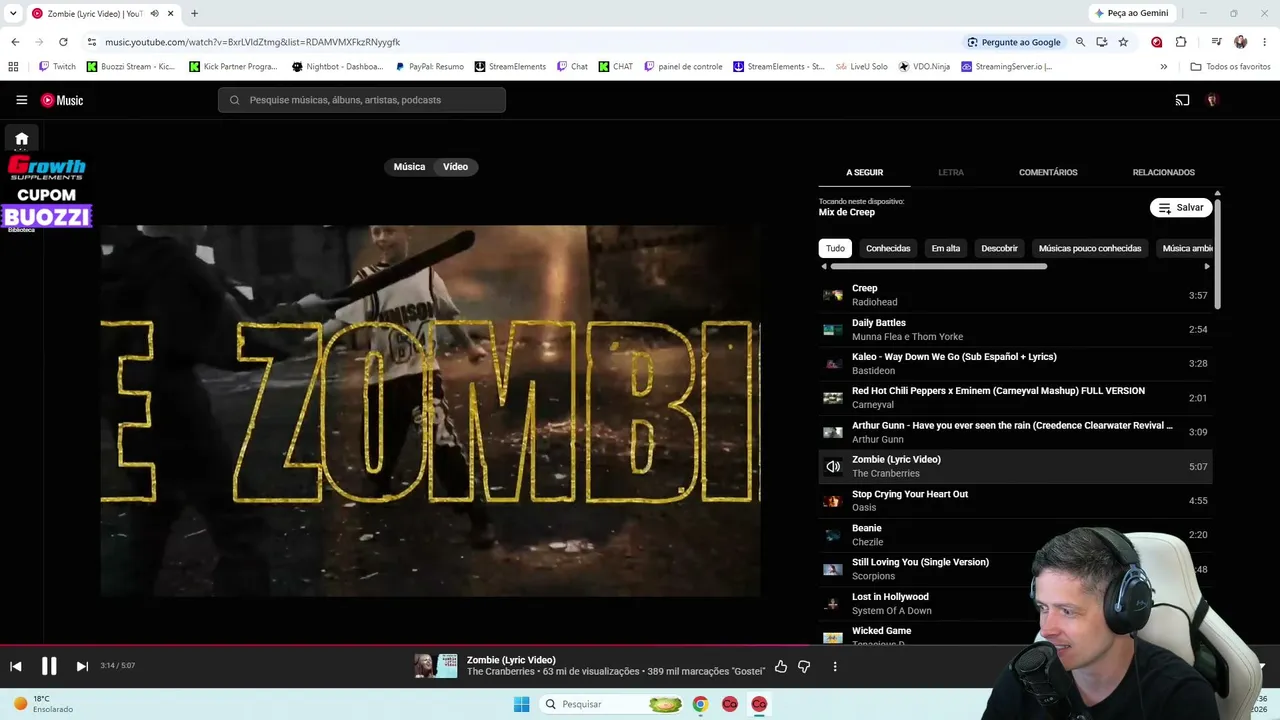
Task: Open the Windows Start menu
Action: tap(521, 704)
